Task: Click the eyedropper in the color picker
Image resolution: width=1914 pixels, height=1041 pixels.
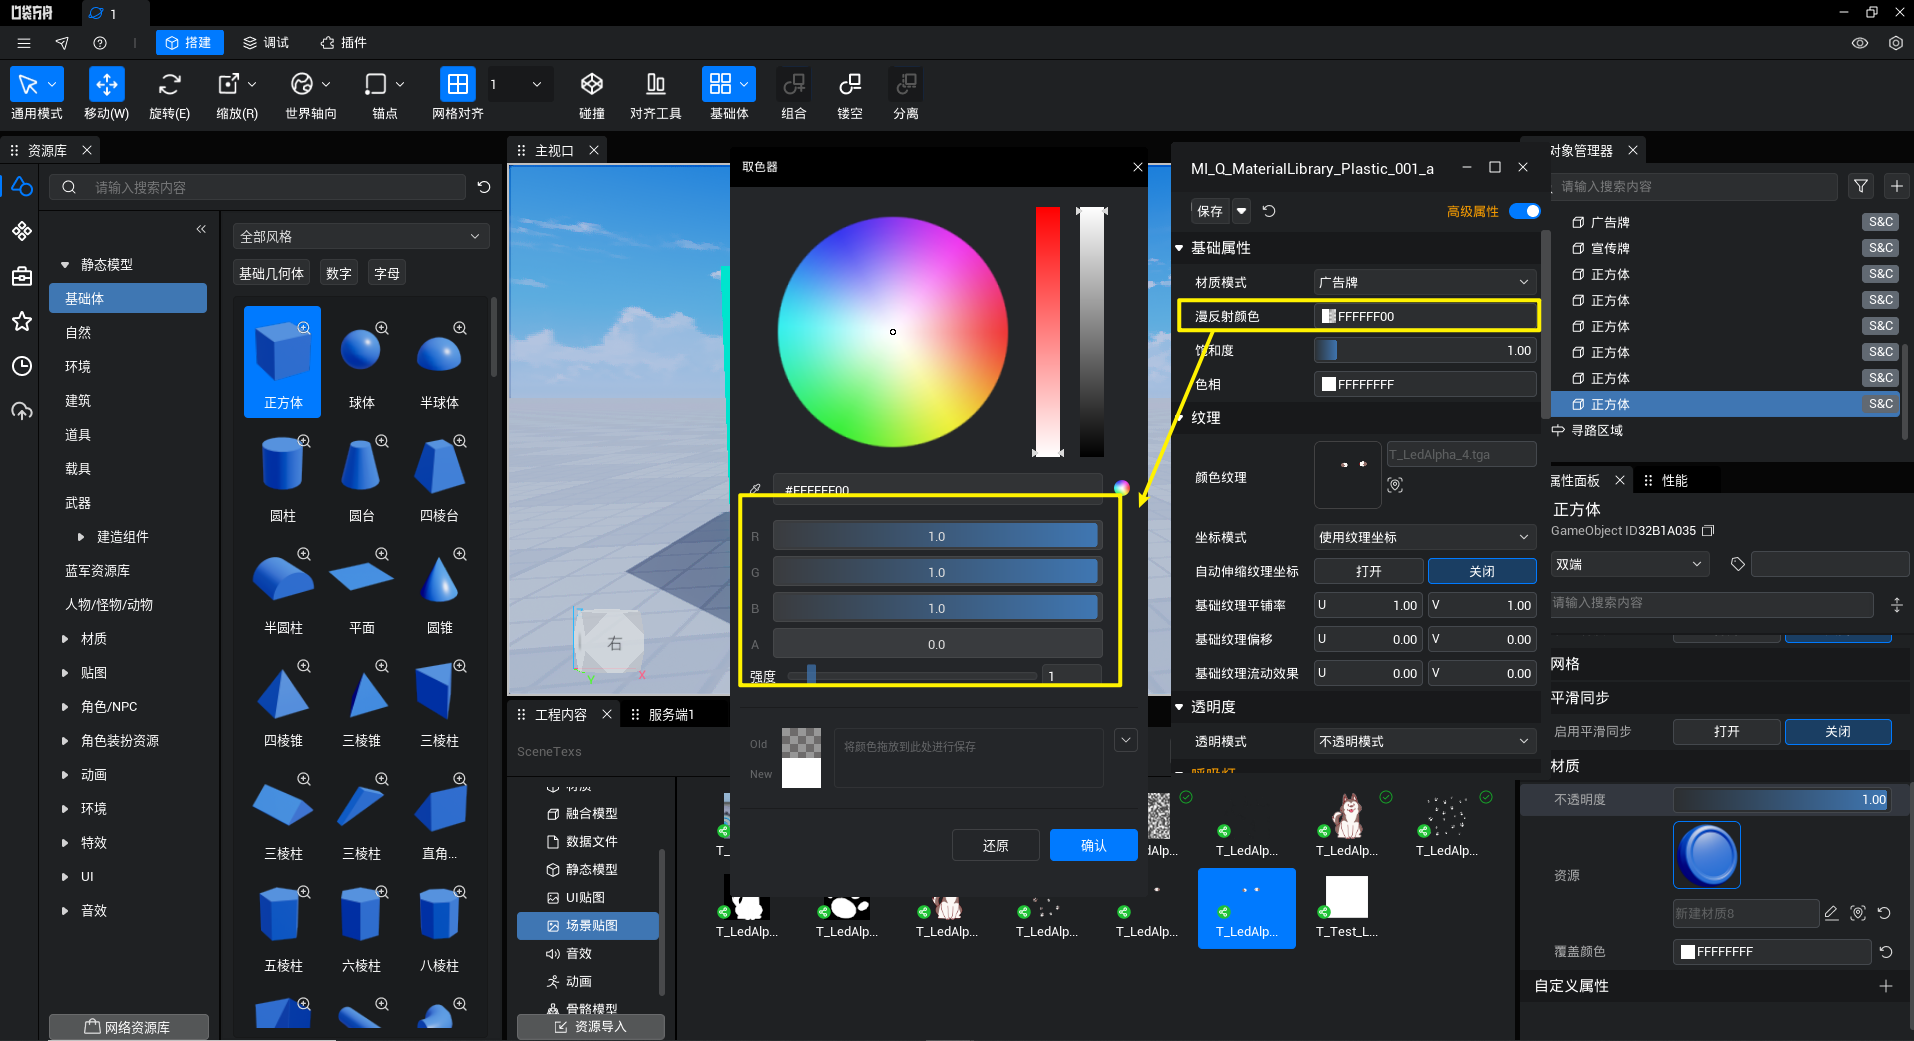Action: [755, 489]
